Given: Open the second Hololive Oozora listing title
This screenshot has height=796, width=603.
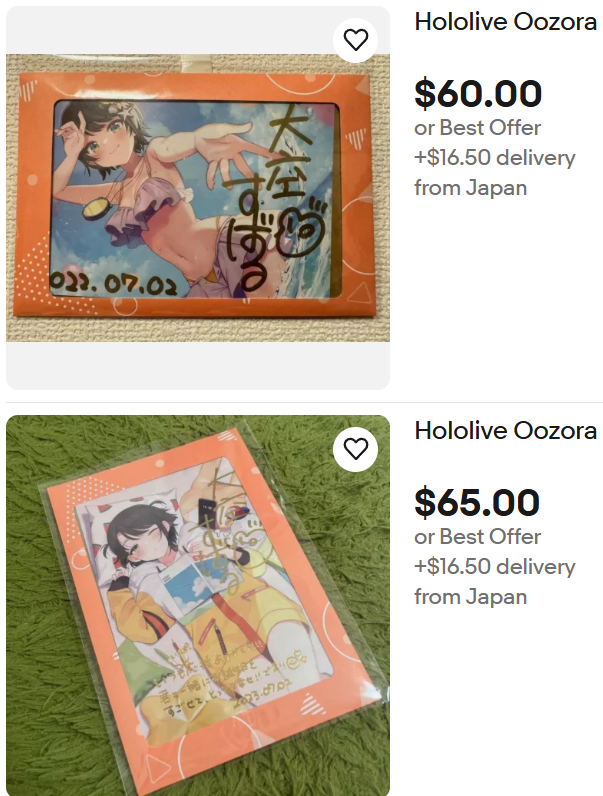Looking at the screenshot, I should tap(506, 431).
